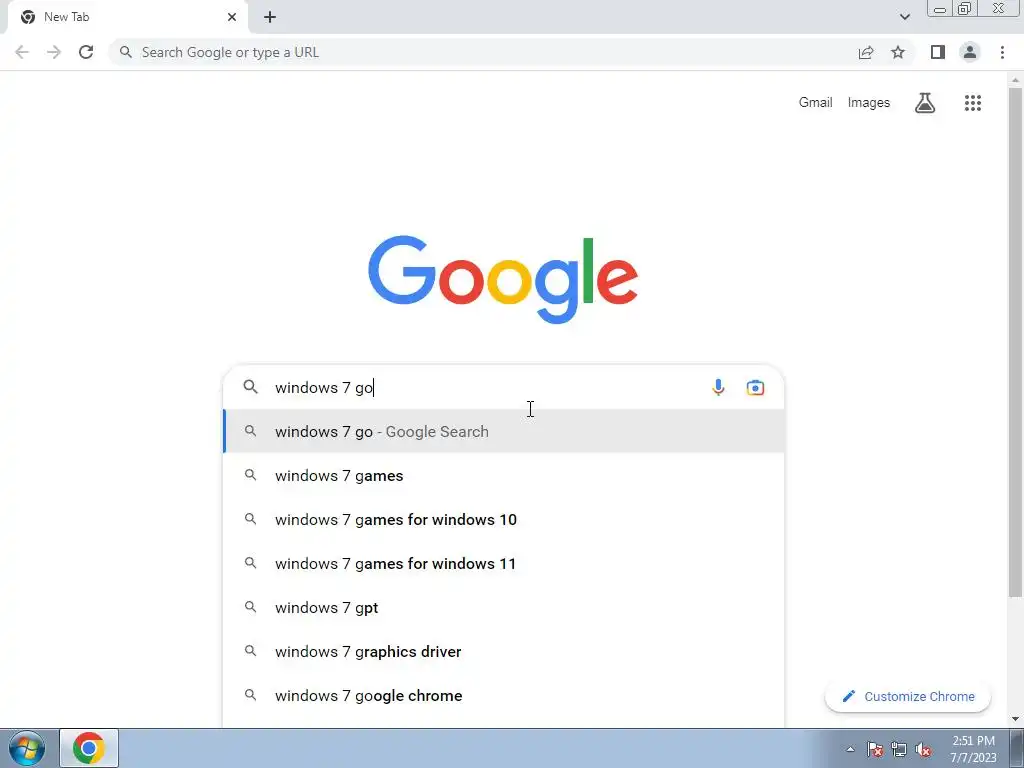
Task: Click the Windows Start orb
Action: point(27,748)
